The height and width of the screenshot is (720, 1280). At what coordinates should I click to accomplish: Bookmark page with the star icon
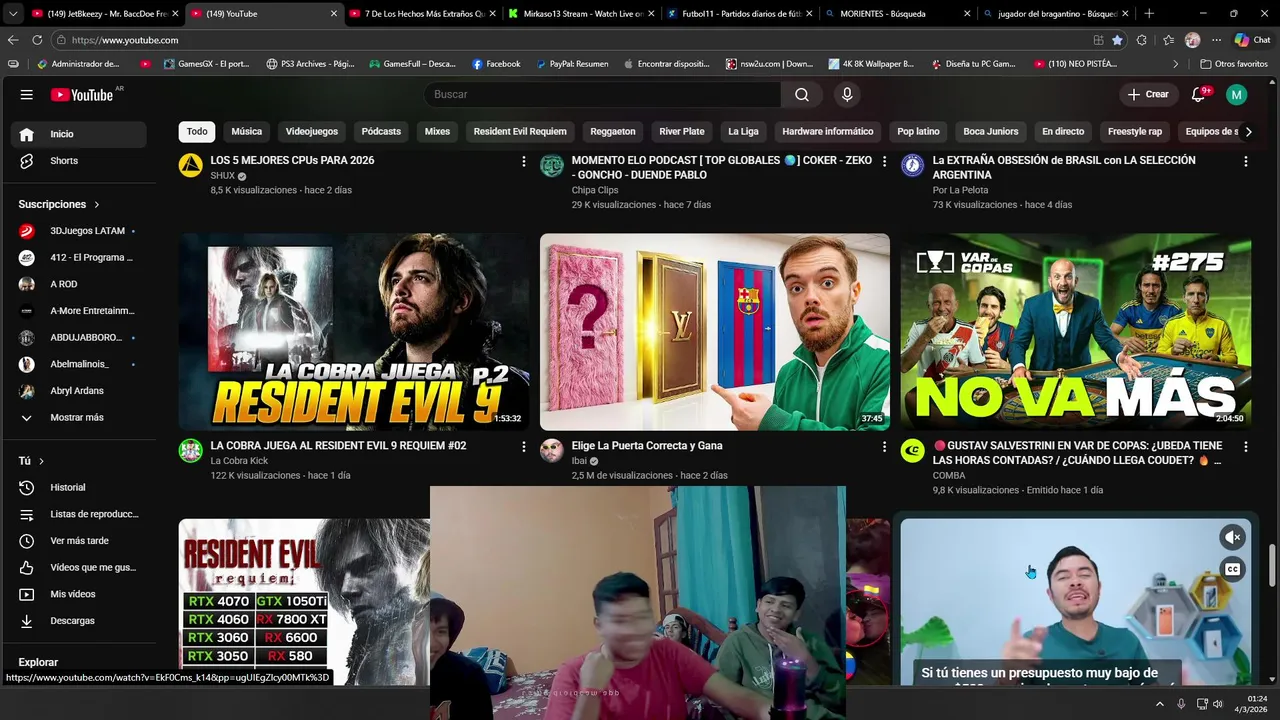tap(1117, 40)
